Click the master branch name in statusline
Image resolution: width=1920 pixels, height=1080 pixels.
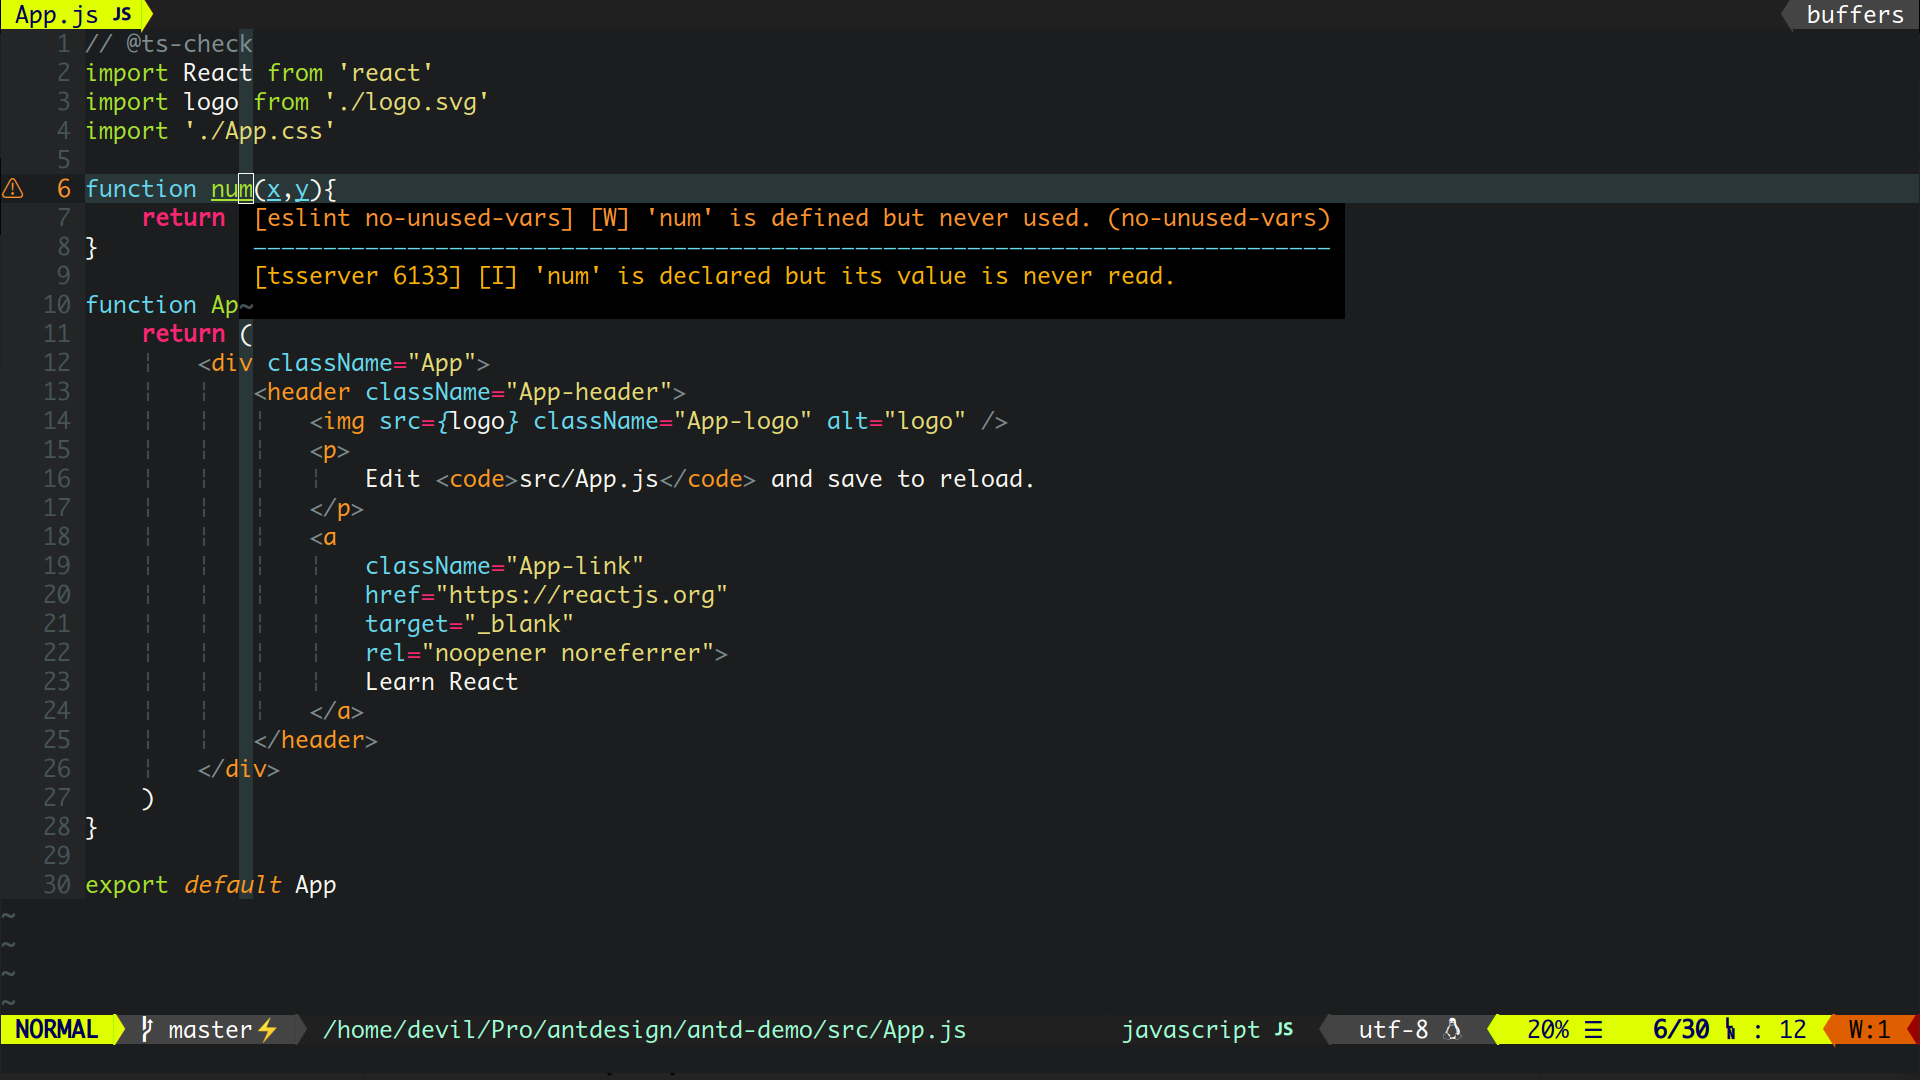pyautogui.click(x=210, y=1029)
